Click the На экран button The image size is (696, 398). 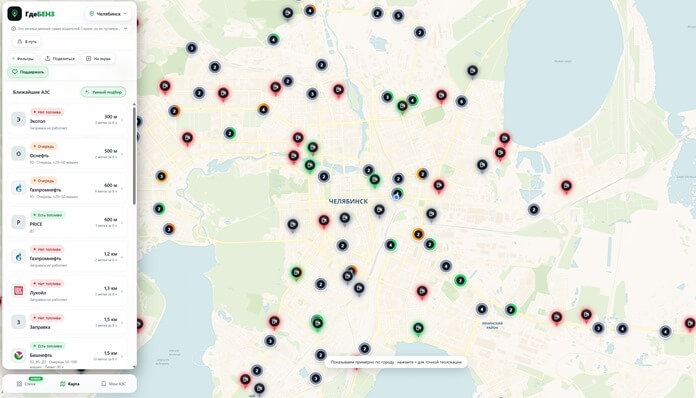pyautogui.click(x=98, y=59)
